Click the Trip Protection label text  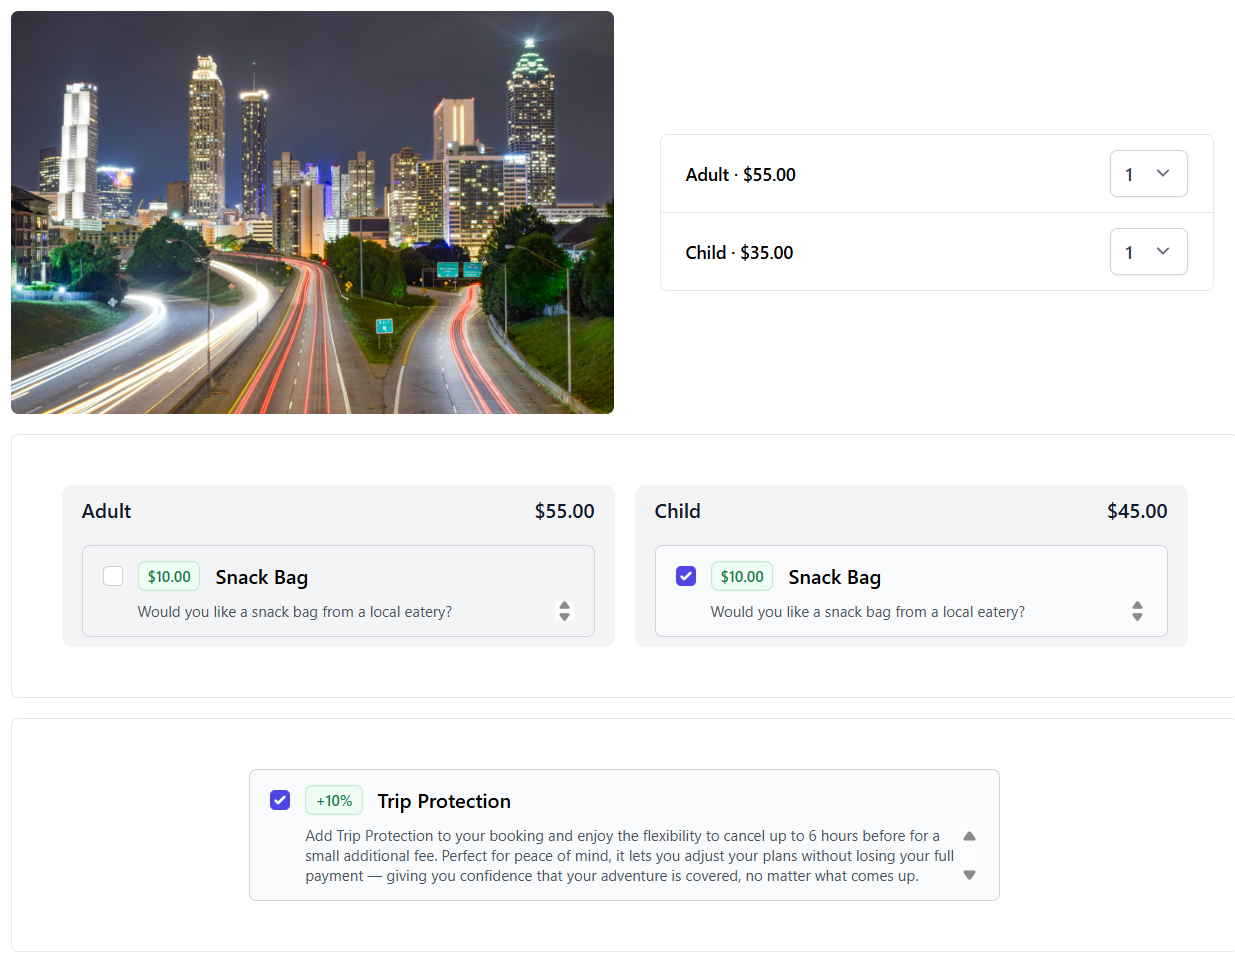(x=443, y=801)
